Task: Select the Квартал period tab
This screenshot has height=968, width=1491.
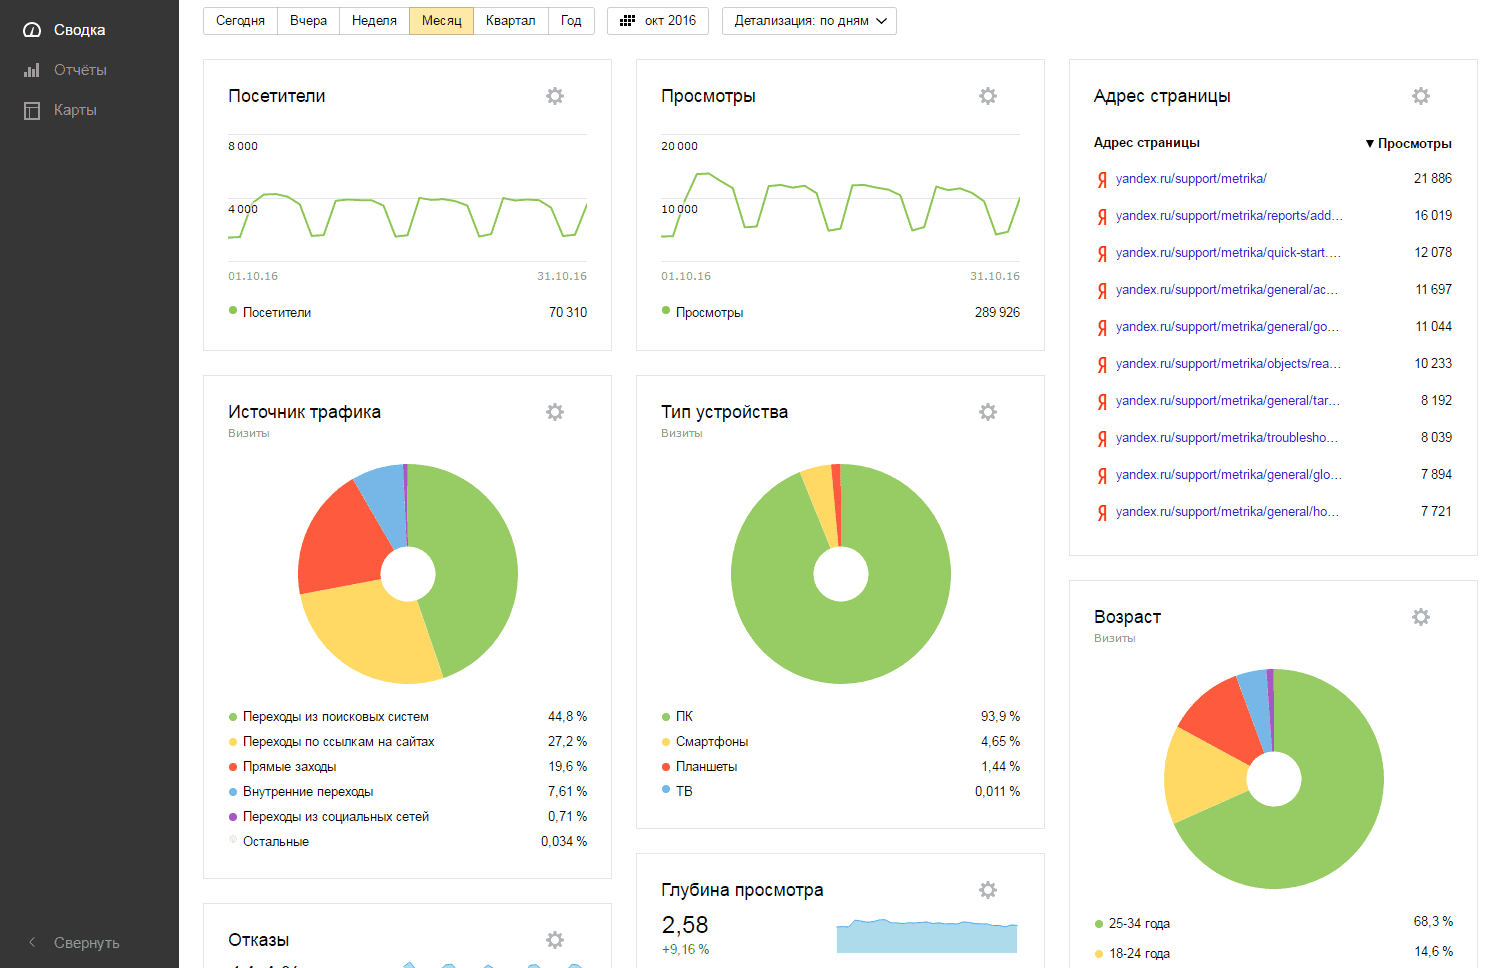Action: (510, 21)
